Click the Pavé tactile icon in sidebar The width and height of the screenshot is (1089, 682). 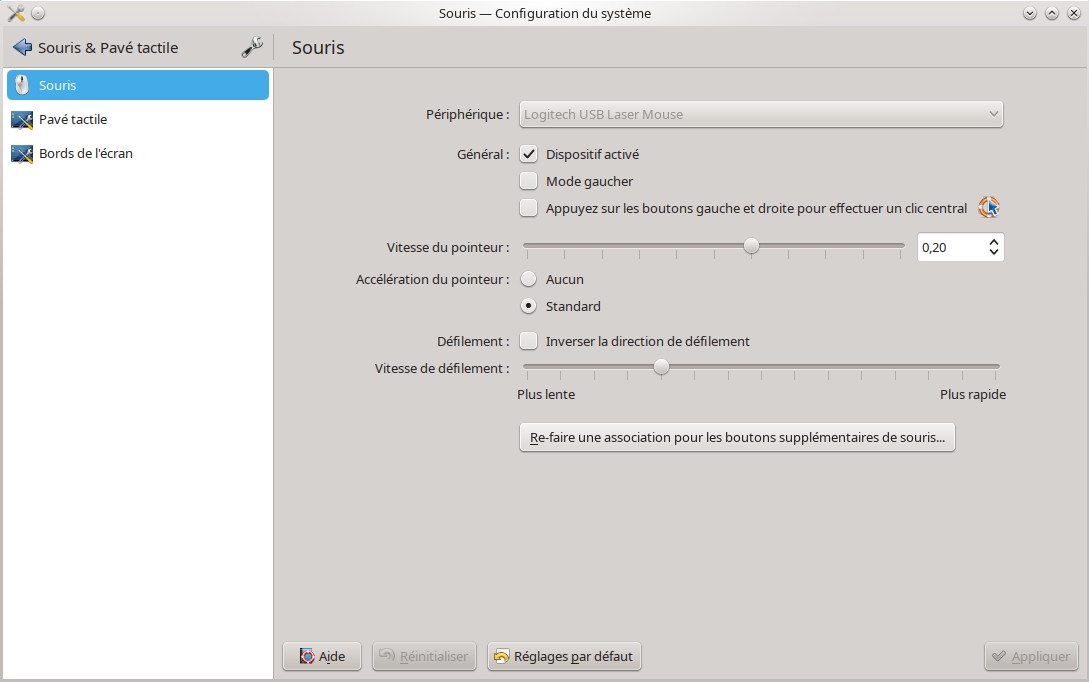tap(22, 120)
